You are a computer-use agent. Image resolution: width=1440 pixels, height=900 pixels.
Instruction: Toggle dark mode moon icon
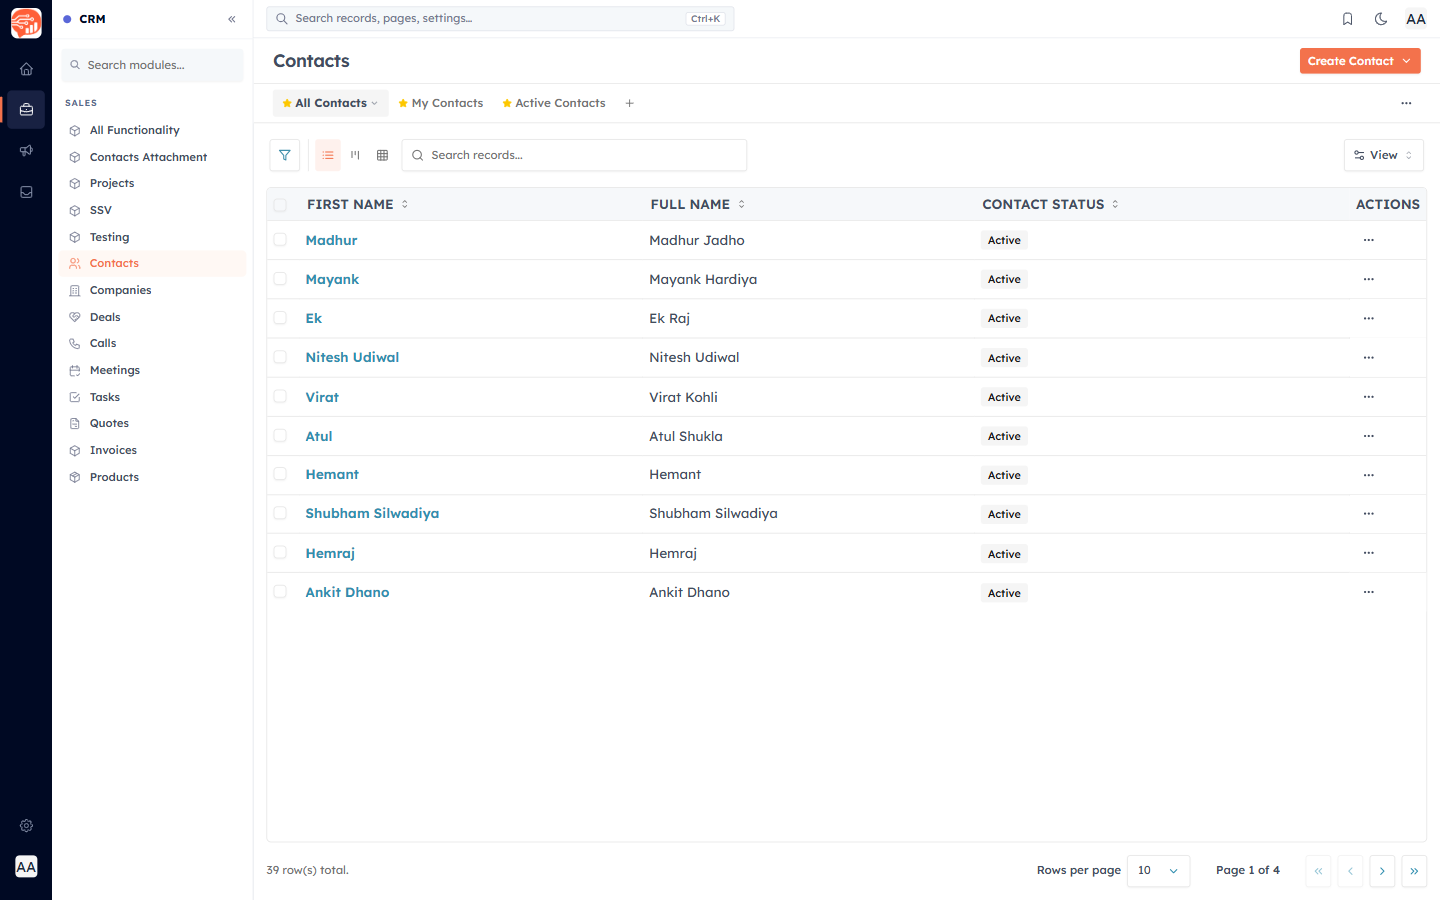click(1381, 19)
